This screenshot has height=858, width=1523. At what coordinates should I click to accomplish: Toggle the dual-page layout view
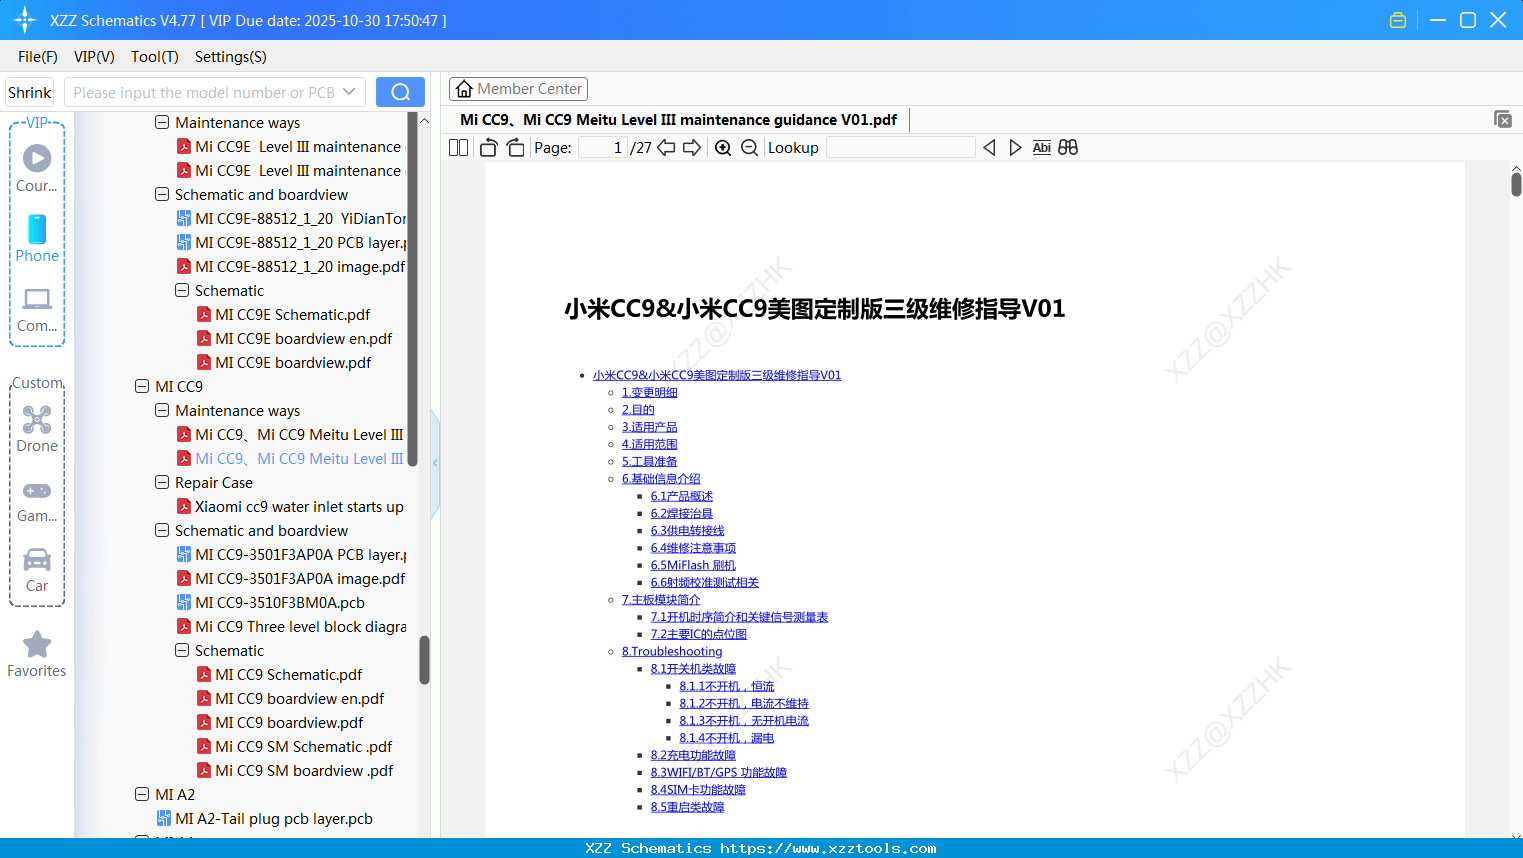[457, 147]
